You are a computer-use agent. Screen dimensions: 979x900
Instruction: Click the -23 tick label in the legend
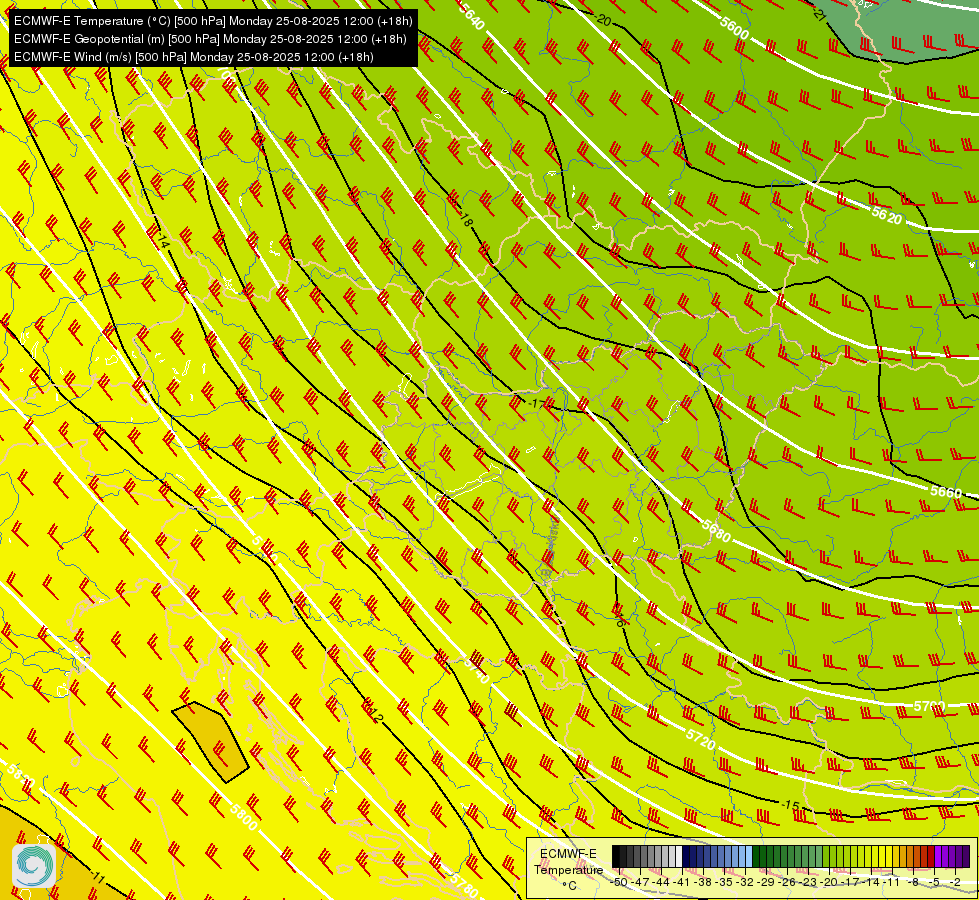809,882
